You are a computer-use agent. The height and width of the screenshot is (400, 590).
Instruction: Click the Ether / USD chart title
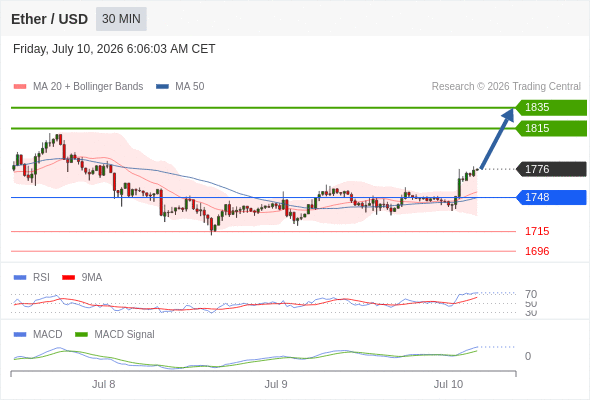tap(50, 19)
